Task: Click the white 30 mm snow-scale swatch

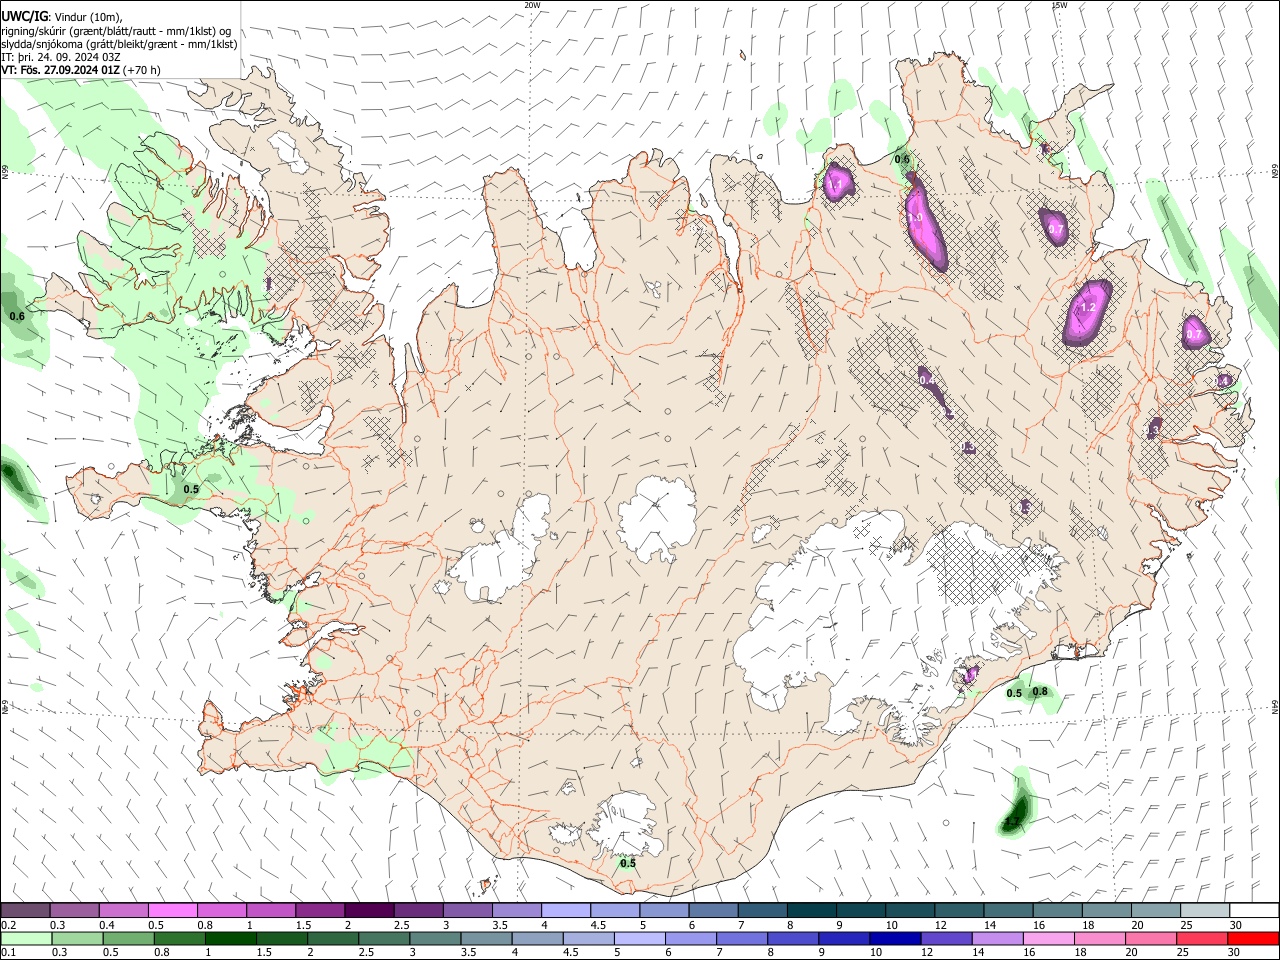Action: point(1254,910)
